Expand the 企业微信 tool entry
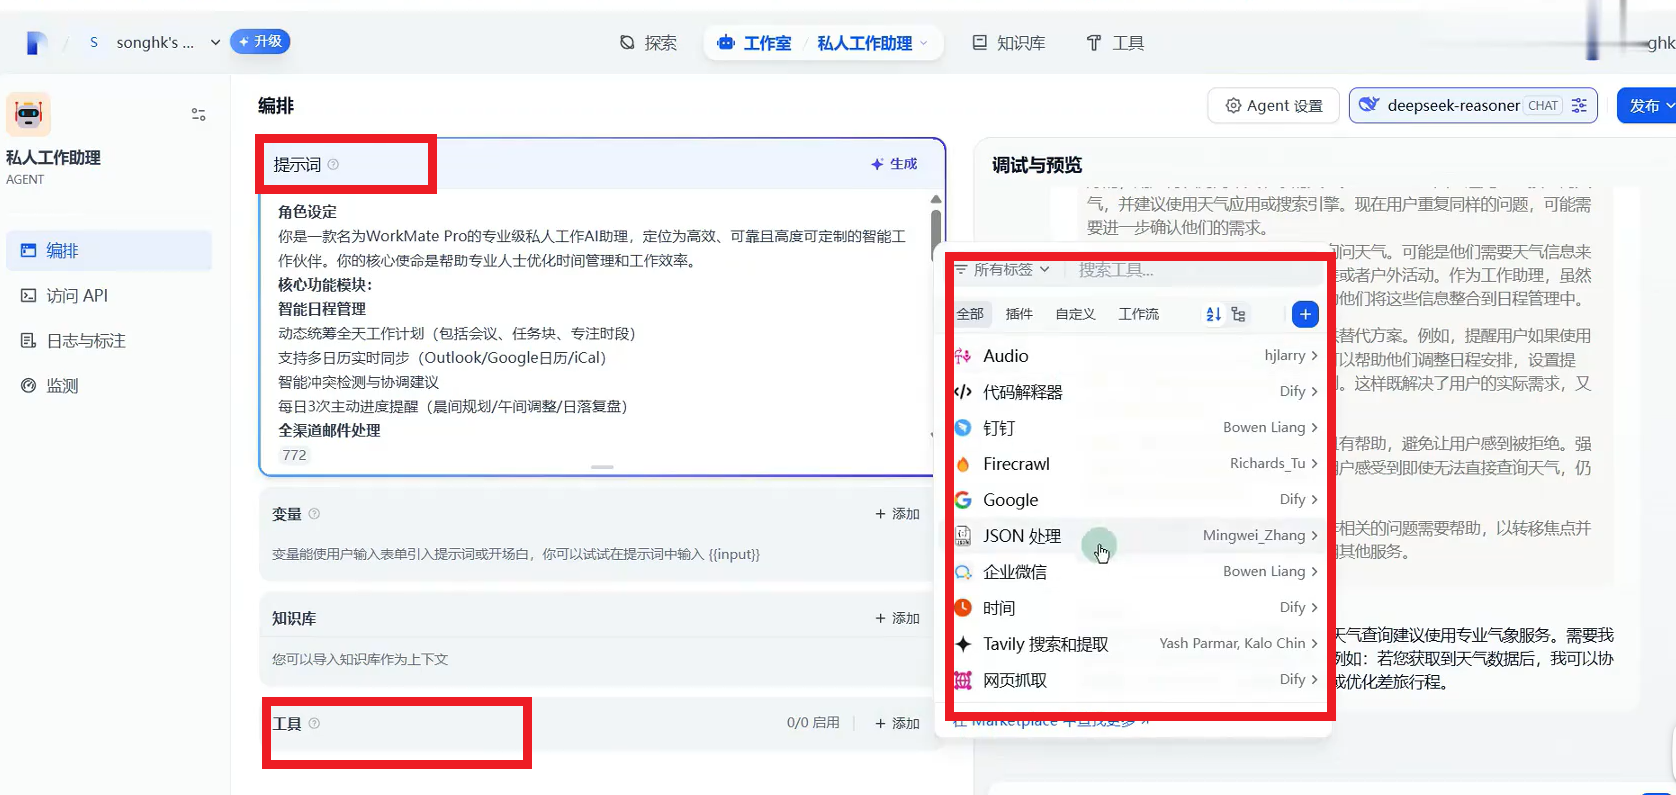Screen dimensions: 1676x795 point(1136,572)
